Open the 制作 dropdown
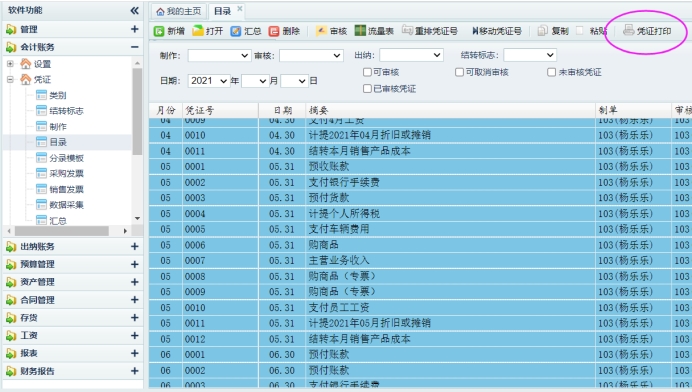Viewport: 692px width, 392px height. coord(219,56)
